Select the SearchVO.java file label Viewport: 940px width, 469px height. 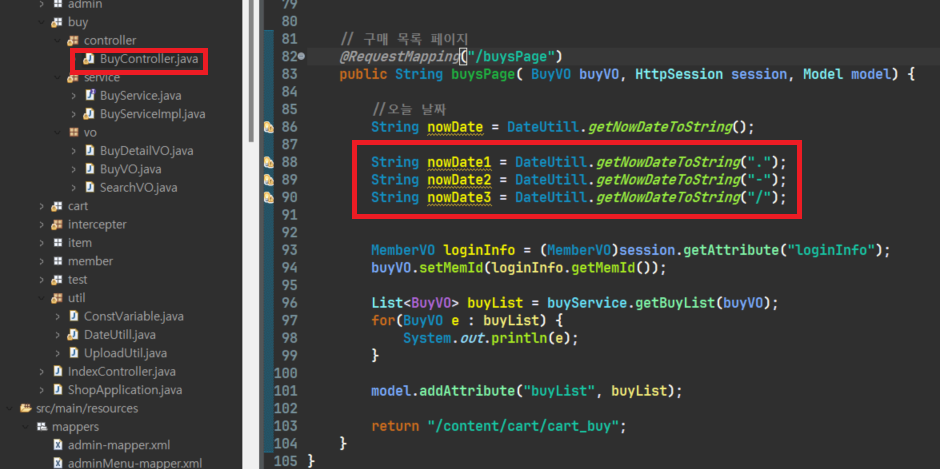[138, 188]
